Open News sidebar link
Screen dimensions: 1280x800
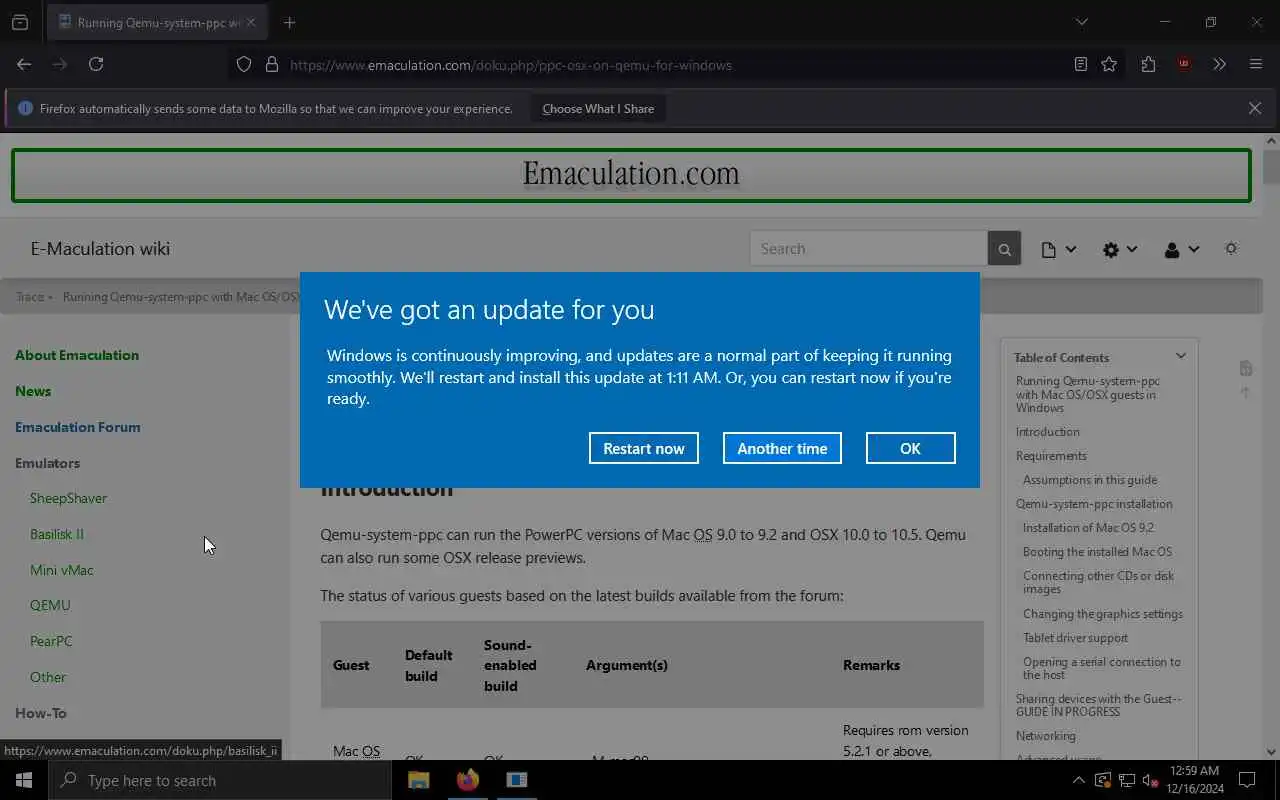33,391
